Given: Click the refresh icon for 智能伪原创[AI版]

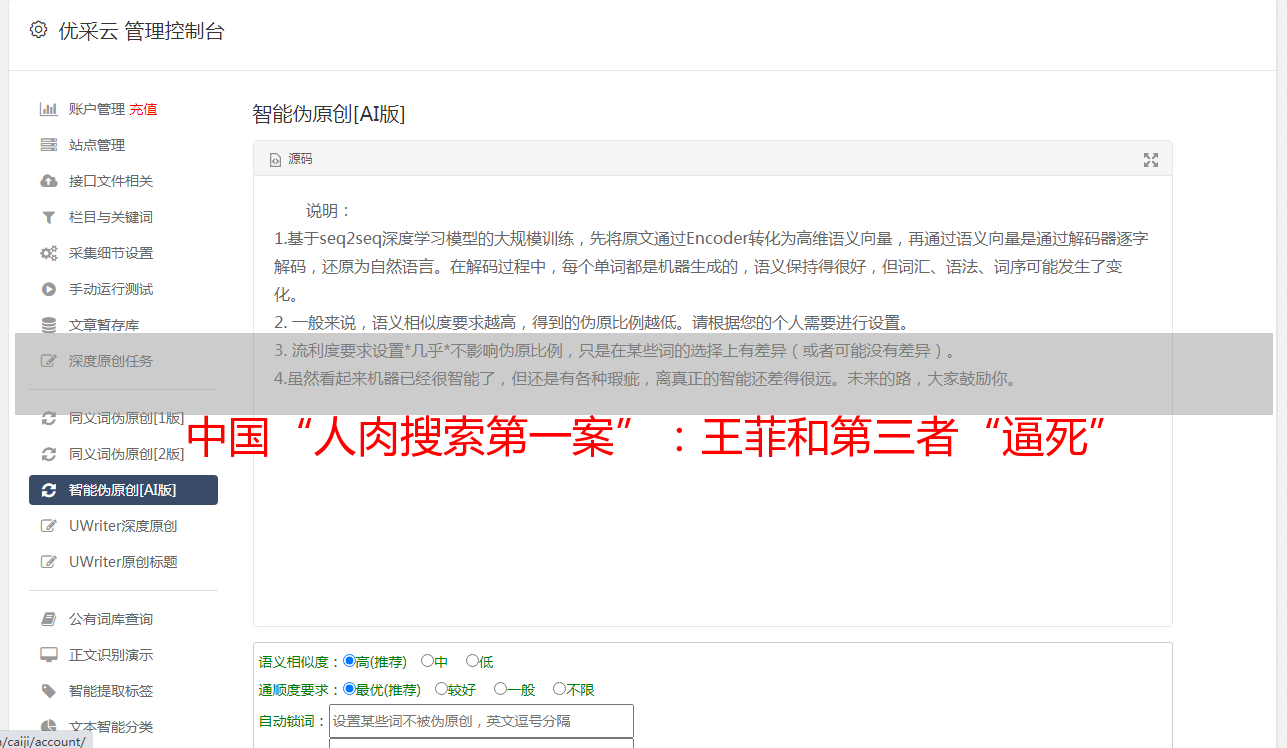Looking at the screenshot, I should pyautogui.click(x=48, y=490).
